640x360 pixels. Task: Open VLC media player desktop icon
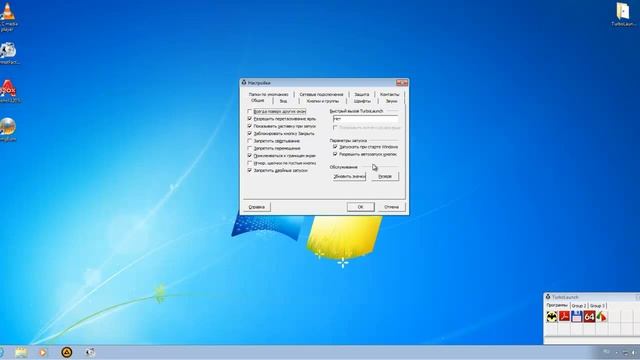(8, 15)
